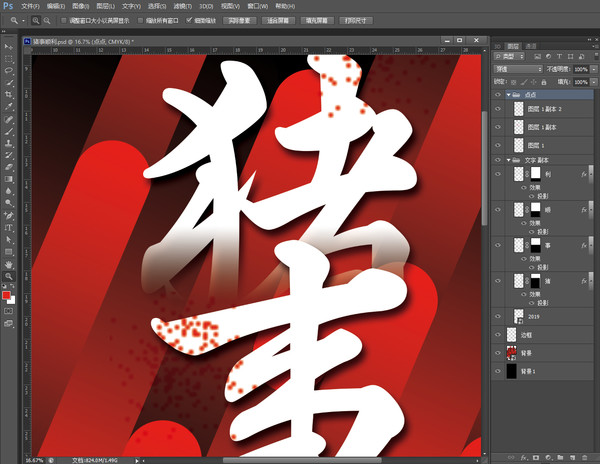Select the Eraser tool
Viewport: 600px width, 464px height.
pyautogui.click(x=8, y=167)
